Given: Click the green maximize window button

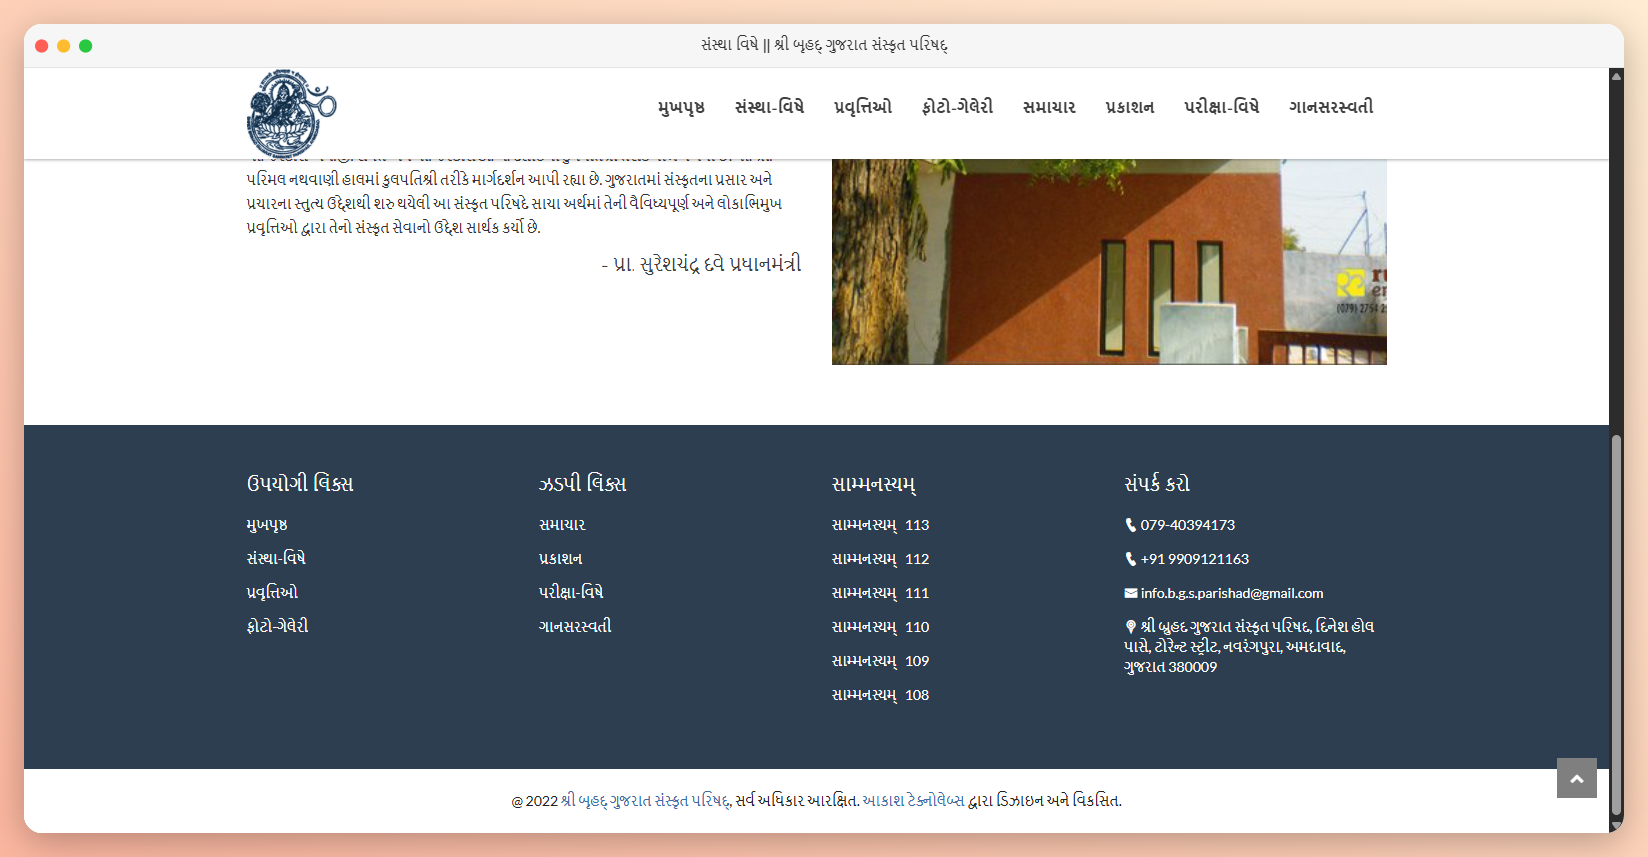Looking at the screenshot, I should click(85, 46).
